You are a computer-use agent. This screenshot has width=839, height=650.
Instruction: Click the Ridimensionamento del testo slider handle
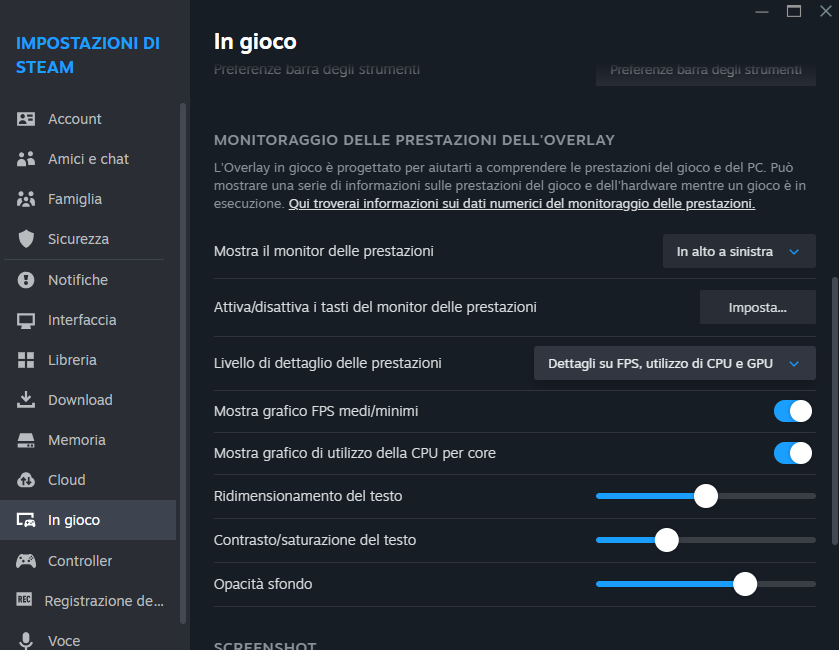706,496
